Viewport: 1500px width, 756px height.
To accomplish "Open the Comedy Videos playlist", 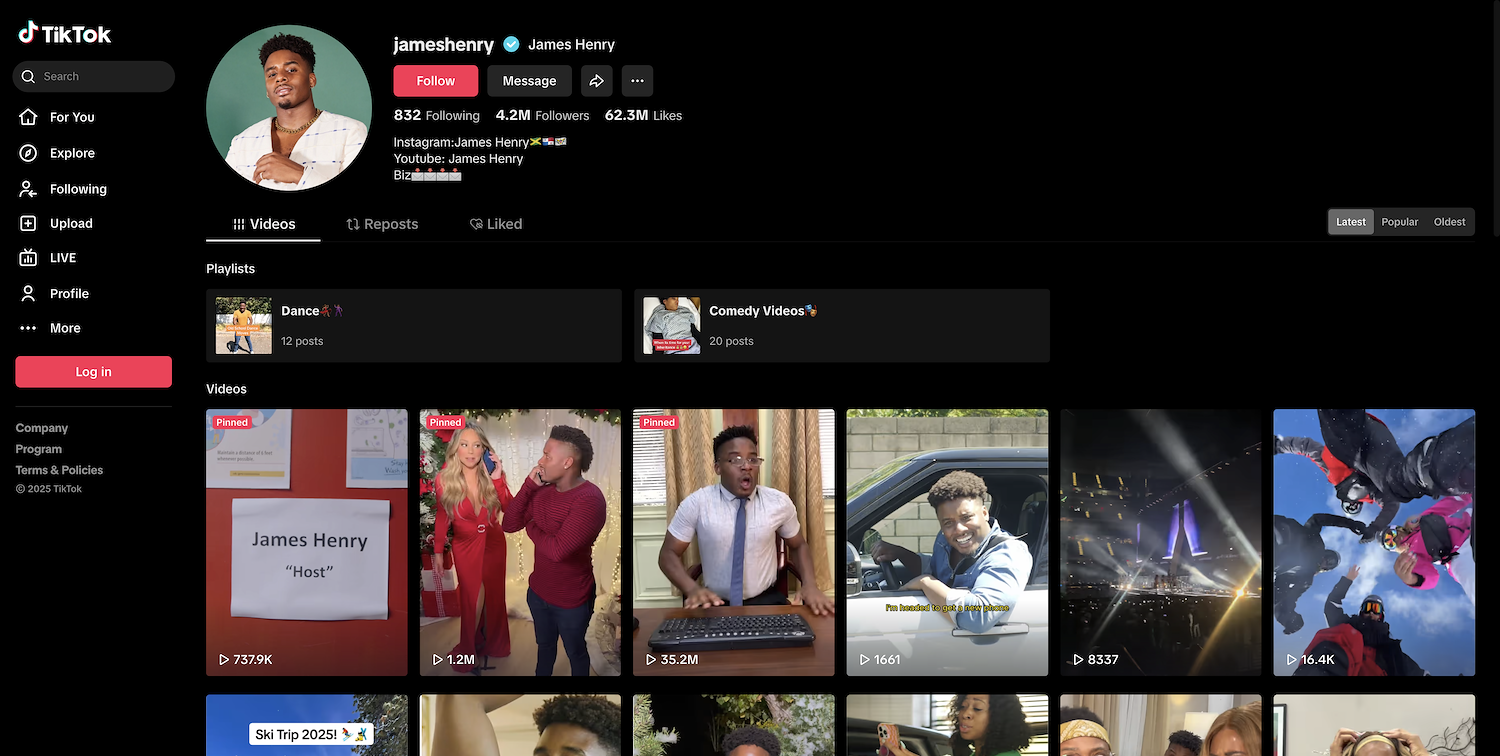I will [842, 326].
